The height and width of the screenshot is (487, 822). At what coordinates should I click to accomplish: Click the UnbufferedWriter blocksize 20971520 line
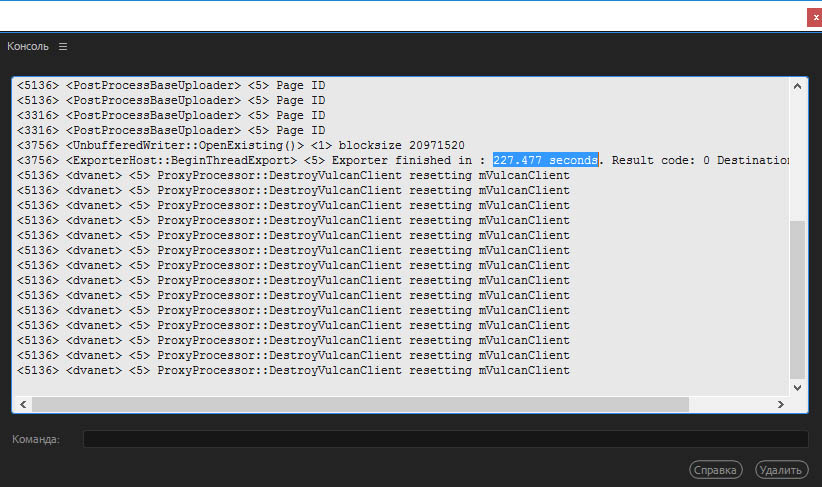pyautogui.click(x=240, y=145)
